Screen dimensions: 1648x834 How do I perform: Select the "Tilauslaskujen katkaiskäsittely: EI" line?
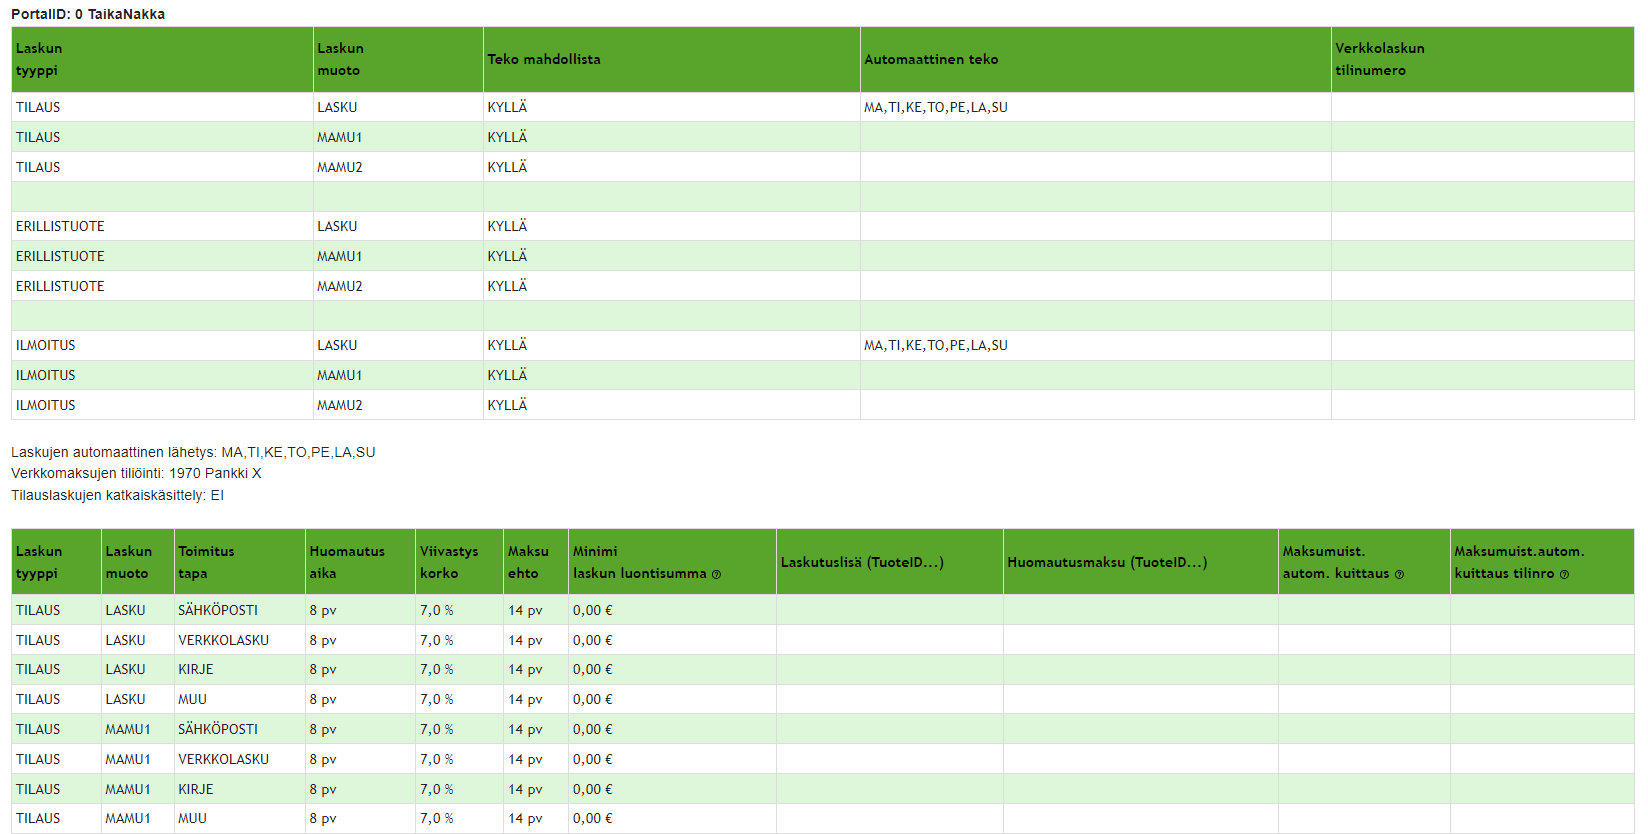click(117, 495)
